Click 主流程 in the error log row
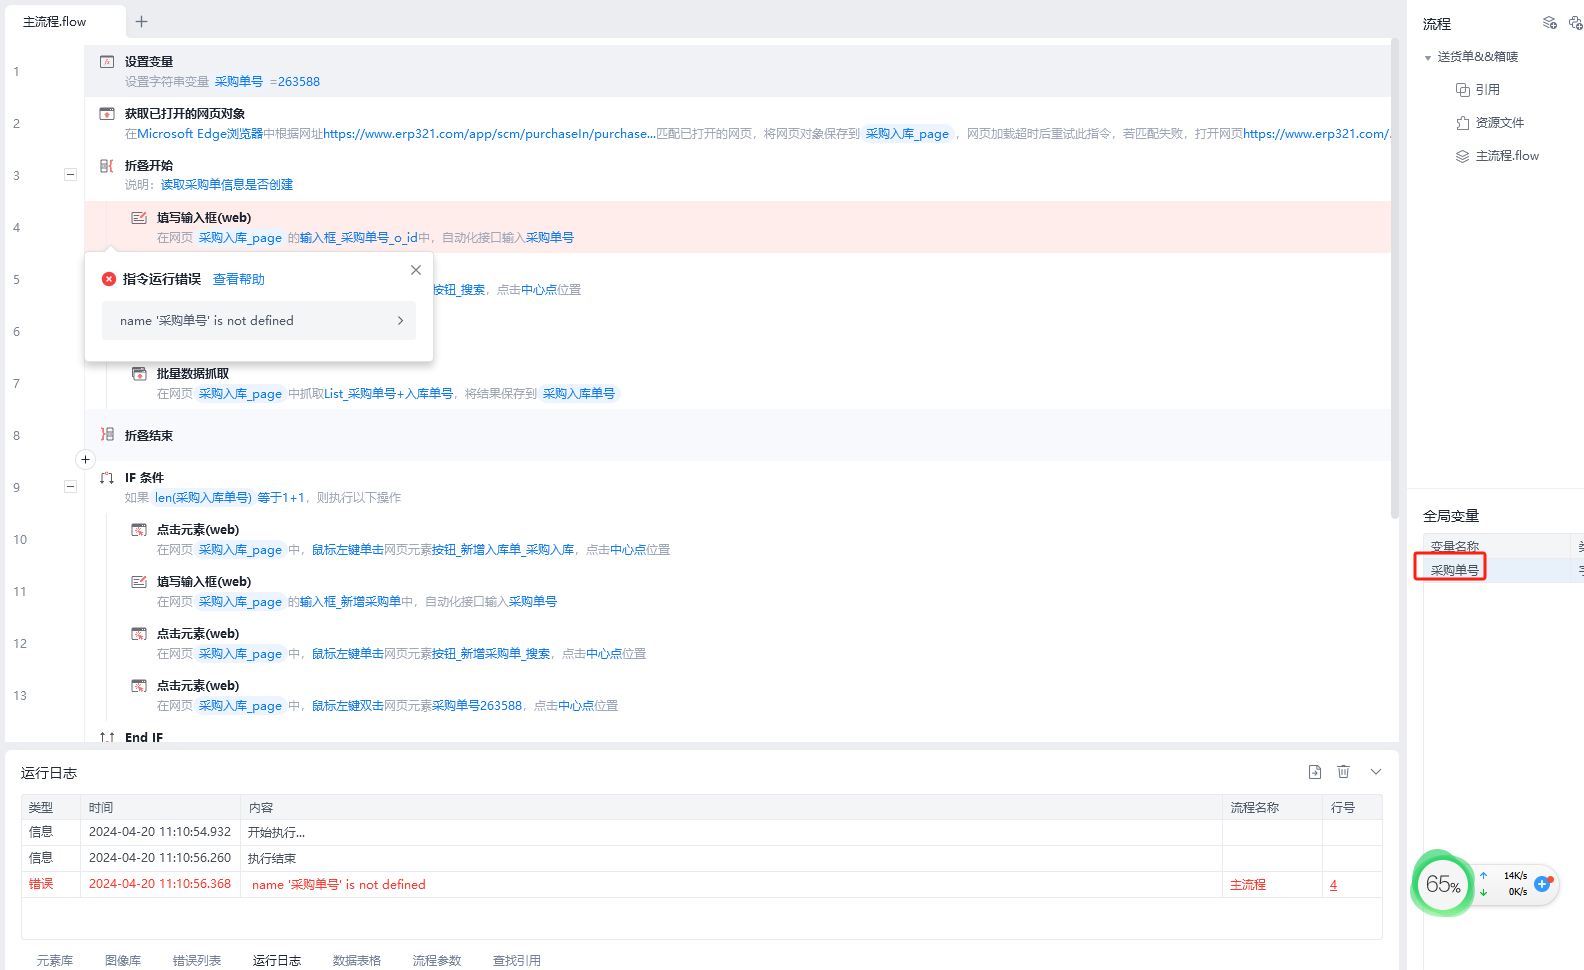This screenshot has width=1584, height=970. tap(1248, 885)
